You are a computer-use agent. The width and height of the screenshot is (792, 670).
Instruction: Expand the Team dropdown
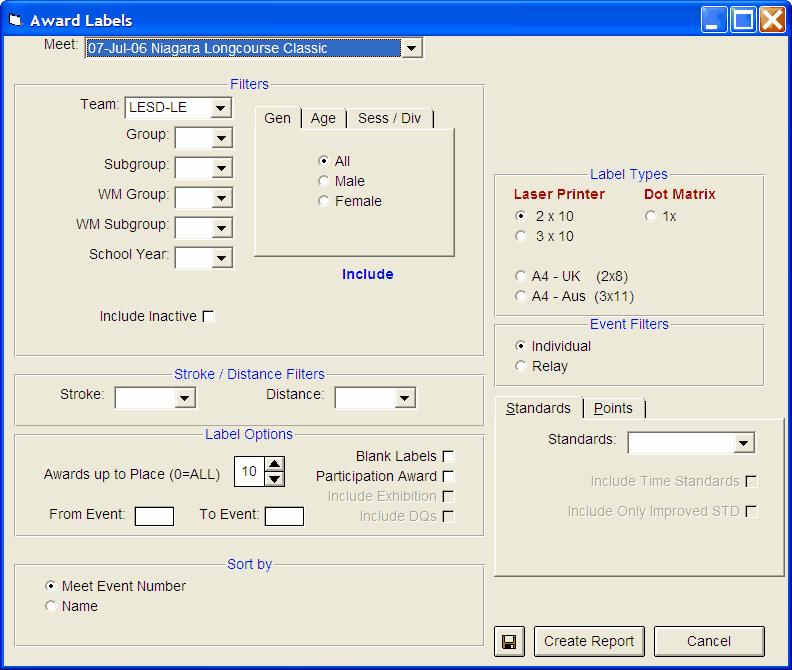point(222,107)
